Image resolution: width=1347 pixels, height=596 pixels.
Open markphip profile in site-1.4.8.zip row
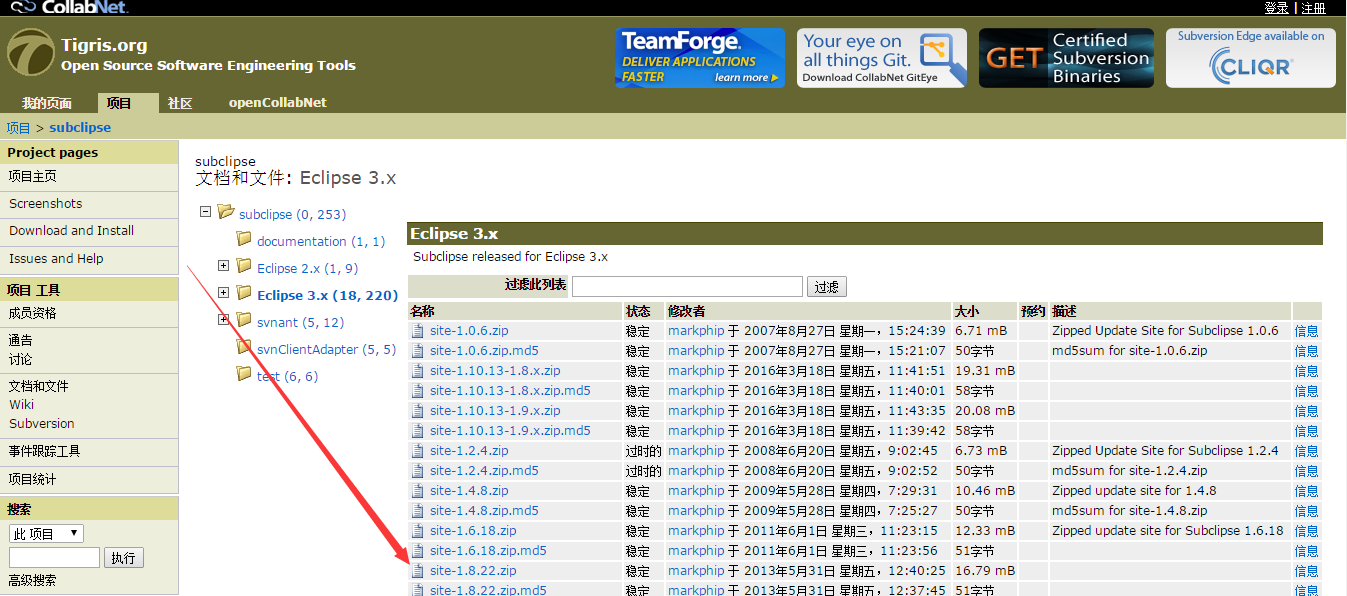point(696,491)
